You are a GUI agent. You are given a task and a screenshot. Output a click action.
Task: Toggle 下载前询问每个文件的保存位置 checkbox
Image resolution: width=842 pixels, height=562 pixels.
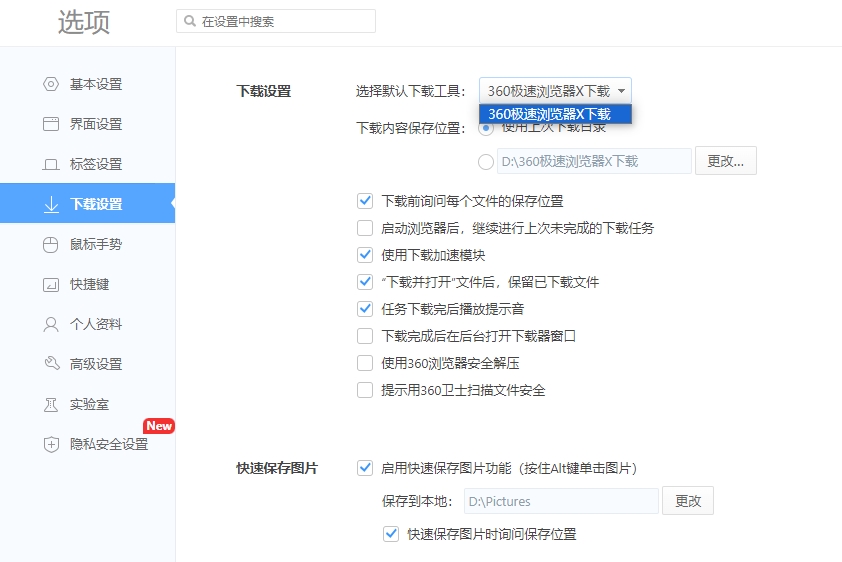tap(365, 201)
